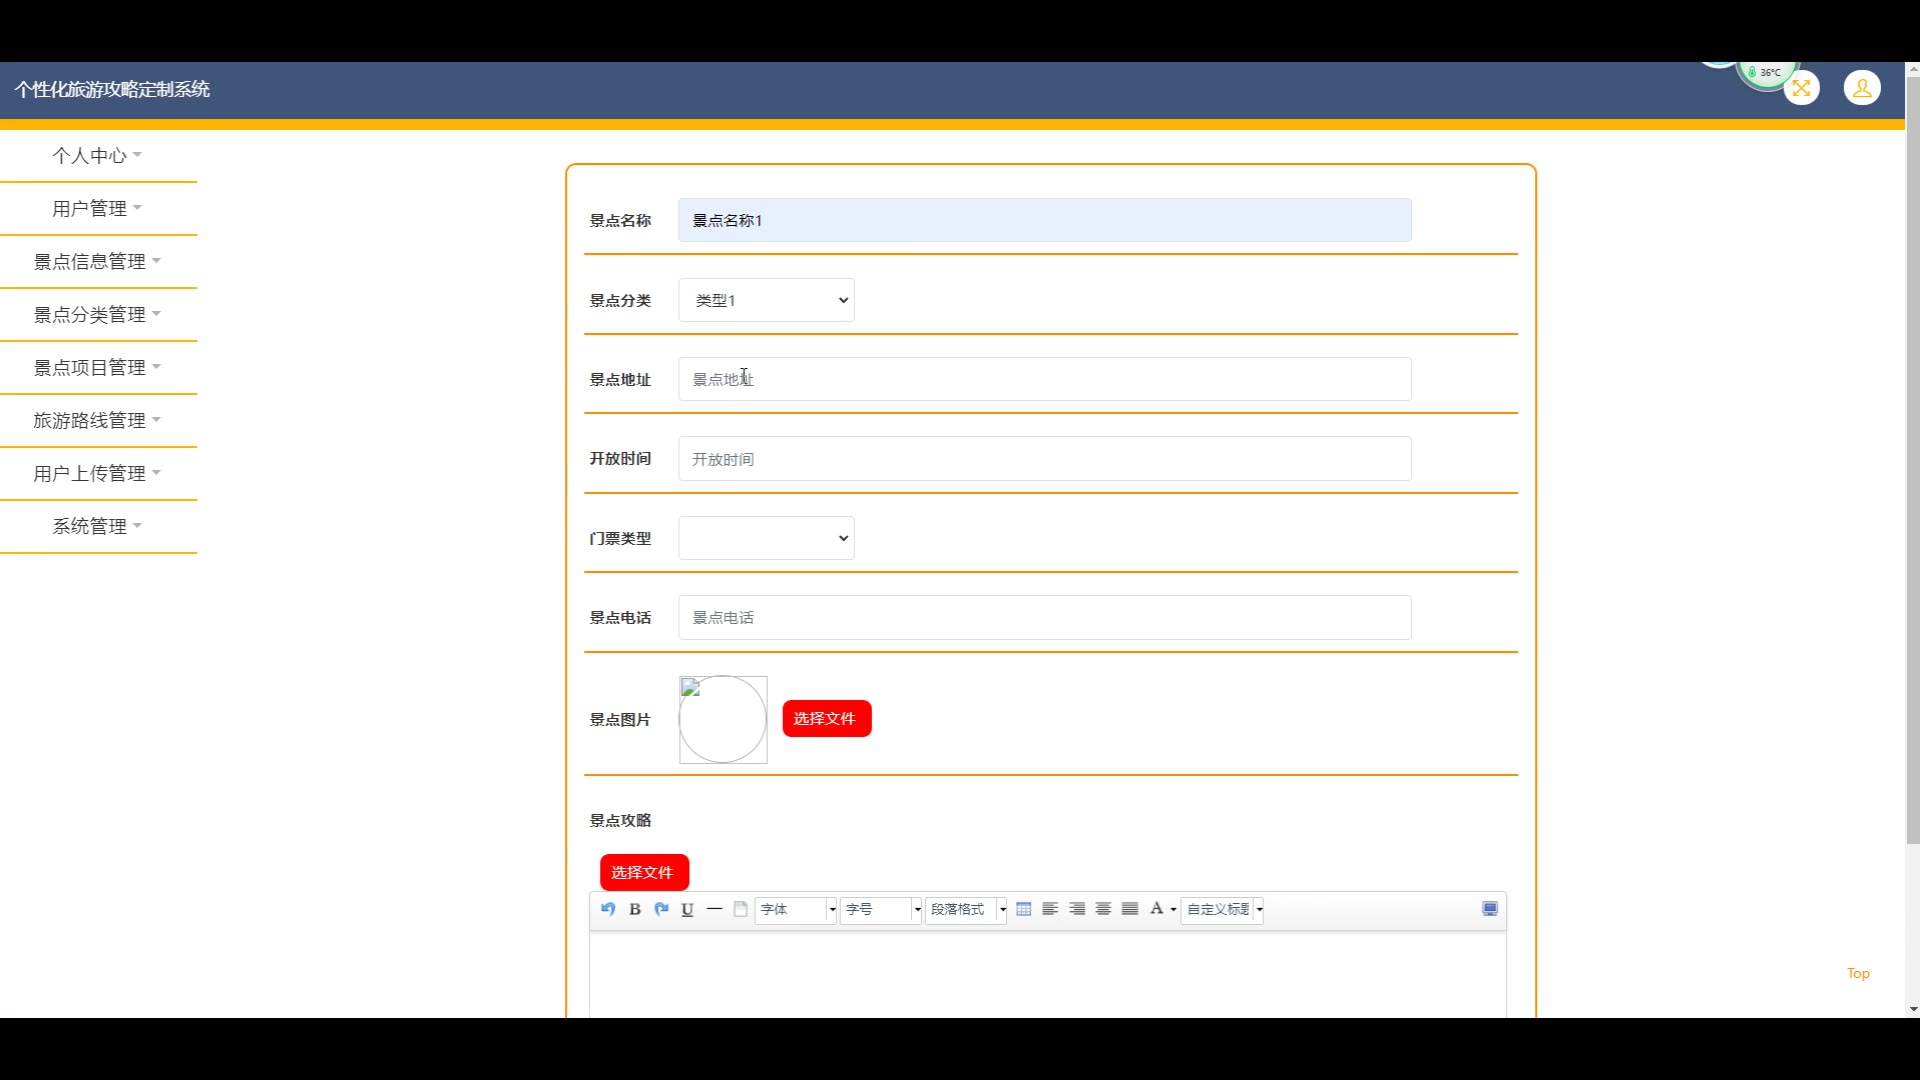Open the 门票类型 dropdown
This screenshot has width=1920, height=1080.
[x=766, y=538]
